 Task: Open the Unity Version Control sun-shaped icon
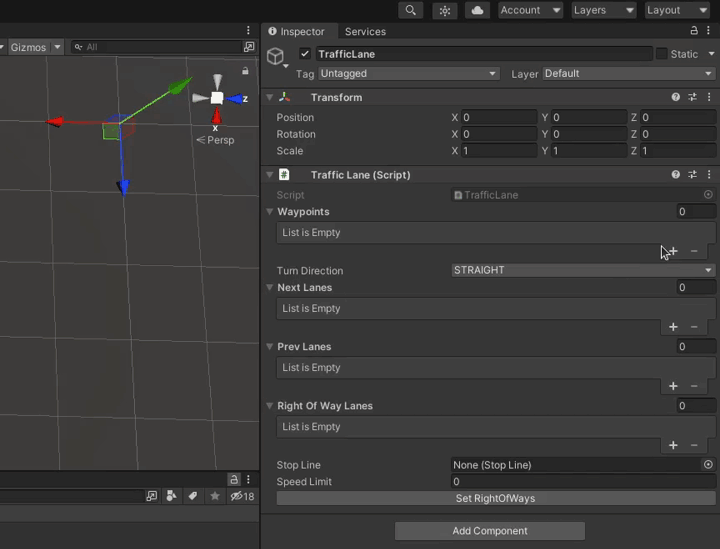pyautogui.click(x=444, y=10)
